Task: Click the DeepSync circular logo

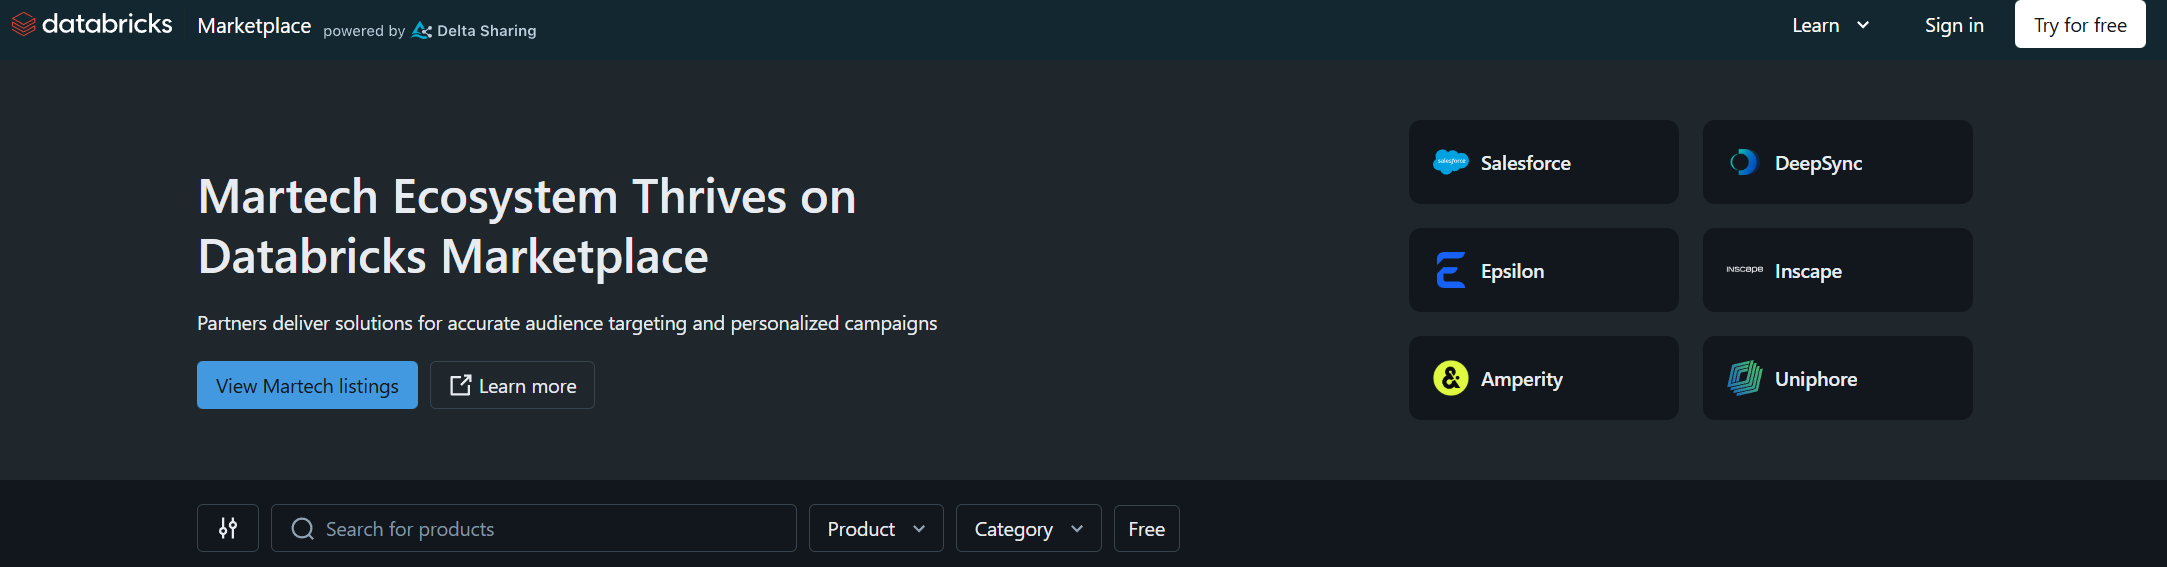Action: pos(1744,162)
